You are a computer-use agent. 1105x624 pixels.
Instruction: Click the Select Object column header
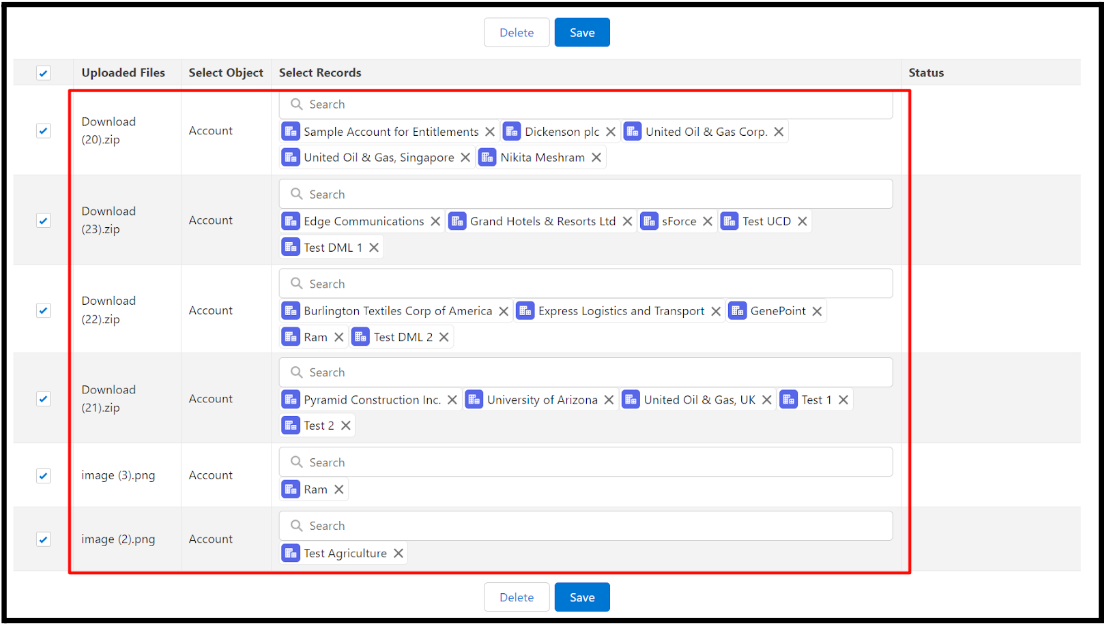(226, 73)
